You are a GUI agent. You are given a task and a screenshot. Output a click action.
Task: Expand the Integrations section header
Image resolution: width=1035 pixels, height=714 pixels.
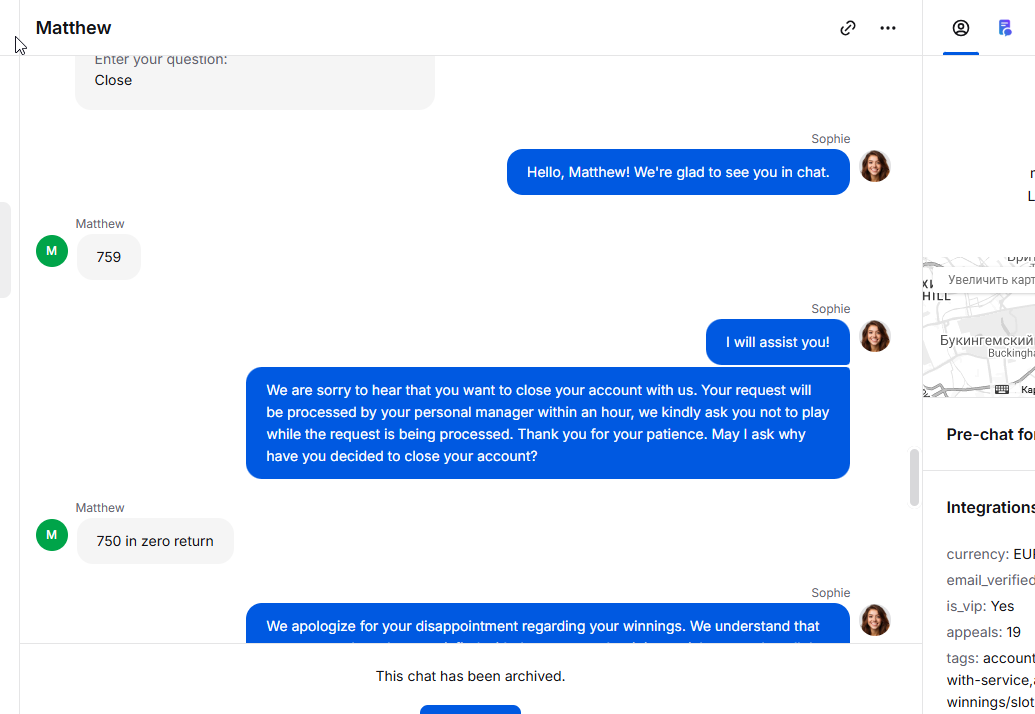[990, 507]
